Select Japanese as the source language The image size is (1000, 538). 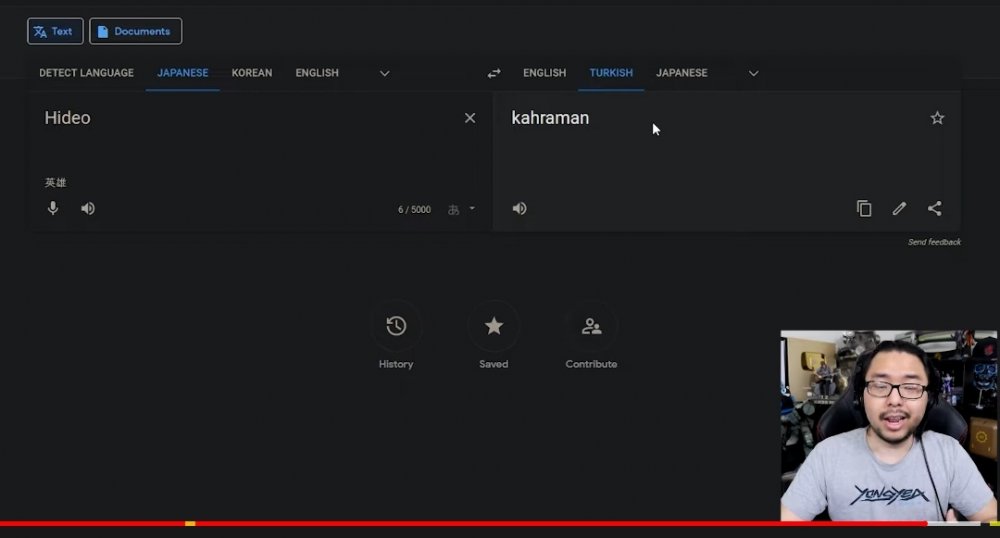point(182,73)
